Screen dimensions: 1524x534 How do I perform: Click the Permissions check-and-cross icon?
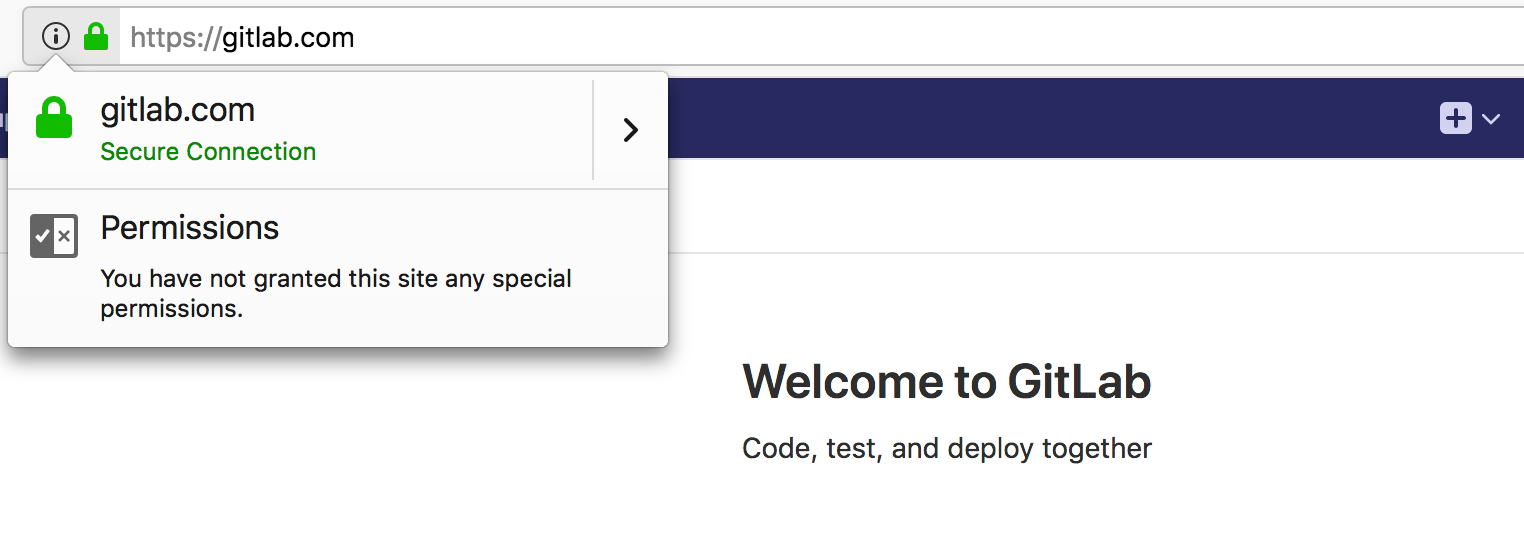[x=54, y=236]
